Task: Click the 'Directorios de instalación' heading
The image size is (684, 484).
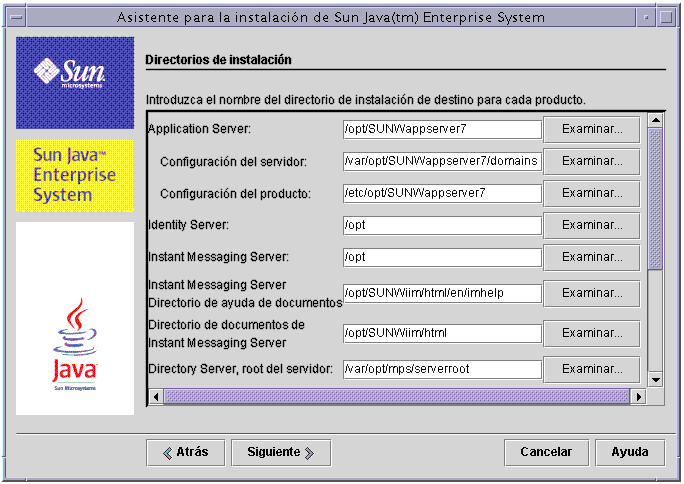Action: [219, 60]
